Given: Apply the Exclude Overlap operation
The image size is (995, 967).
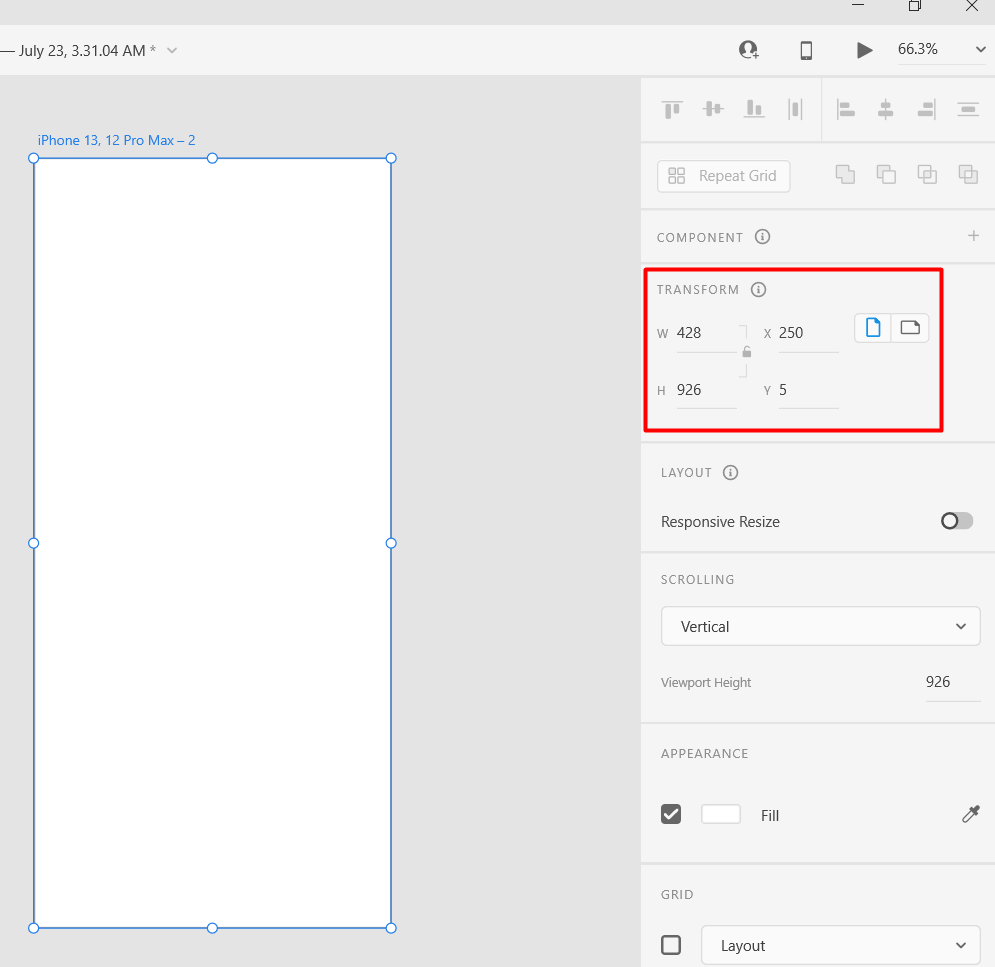Looking at the screenshot, I should pyautogui.click(x=968, y=173).
